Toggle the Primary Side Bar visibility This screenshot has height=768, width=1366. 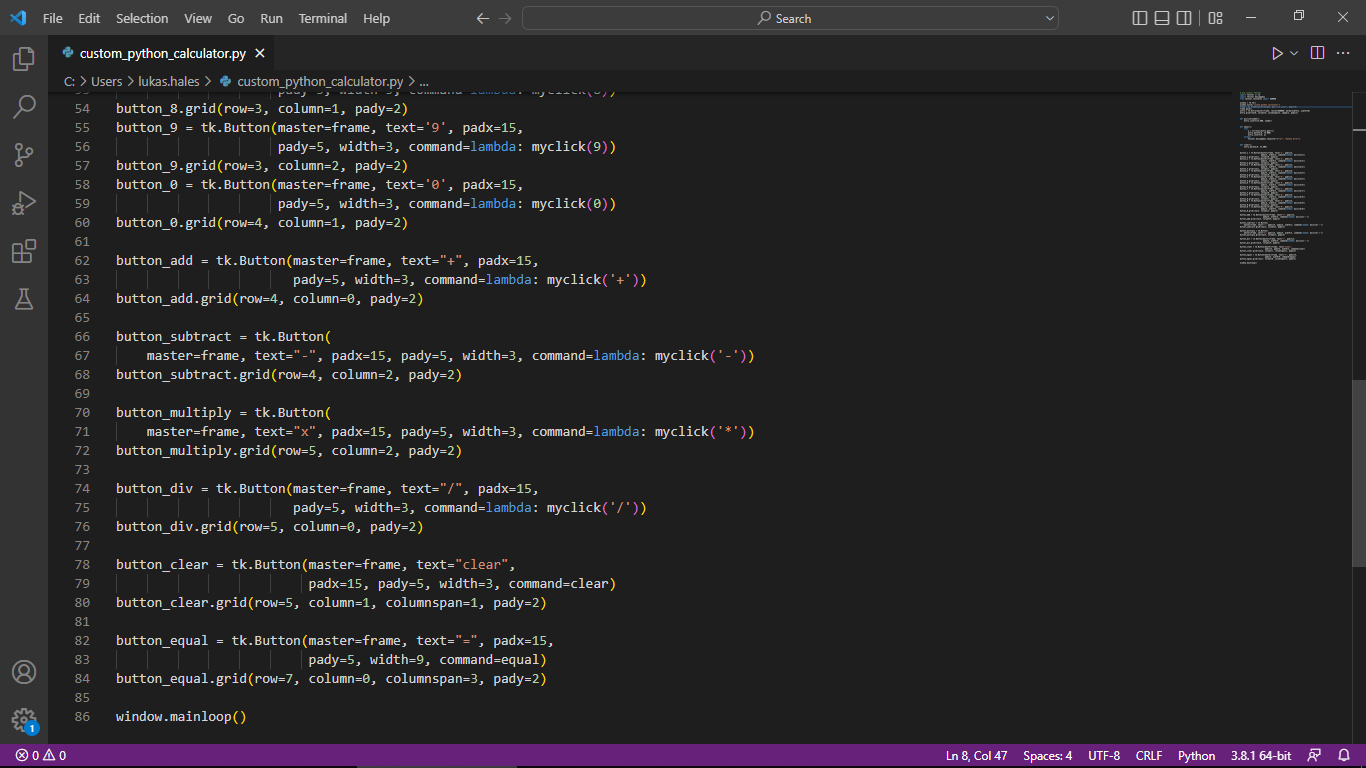point(1139,17)
